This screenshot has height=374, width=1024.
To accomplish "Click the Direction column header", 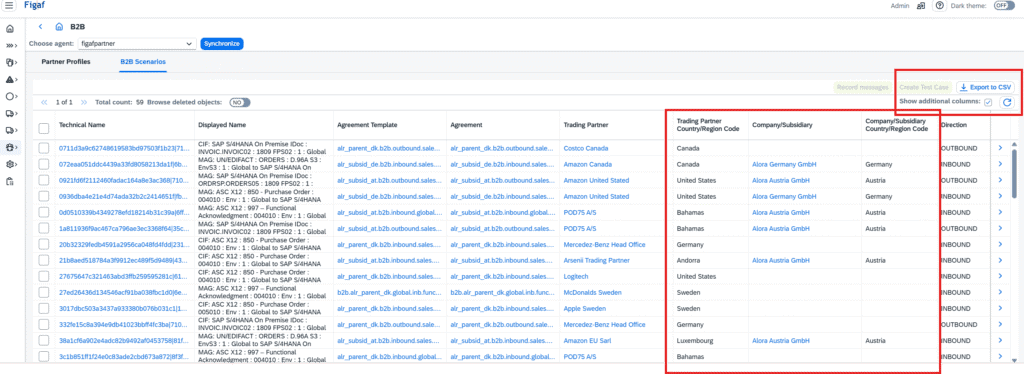I will pyautogui.click(x=954, y=124).
